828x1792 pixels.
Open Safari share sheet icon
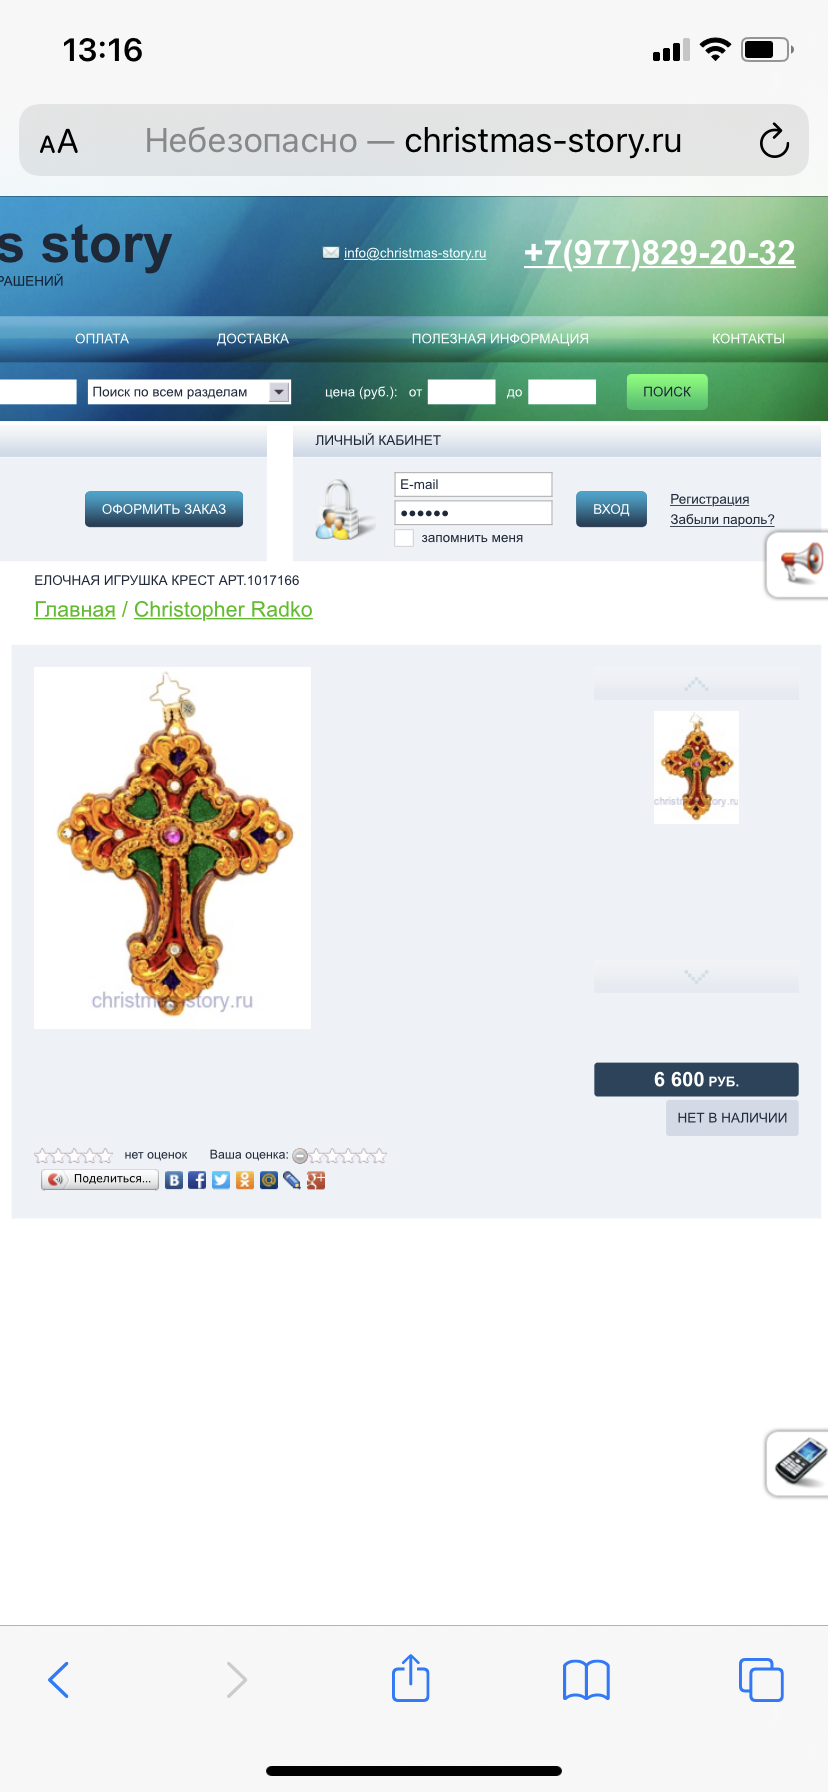411,1678
